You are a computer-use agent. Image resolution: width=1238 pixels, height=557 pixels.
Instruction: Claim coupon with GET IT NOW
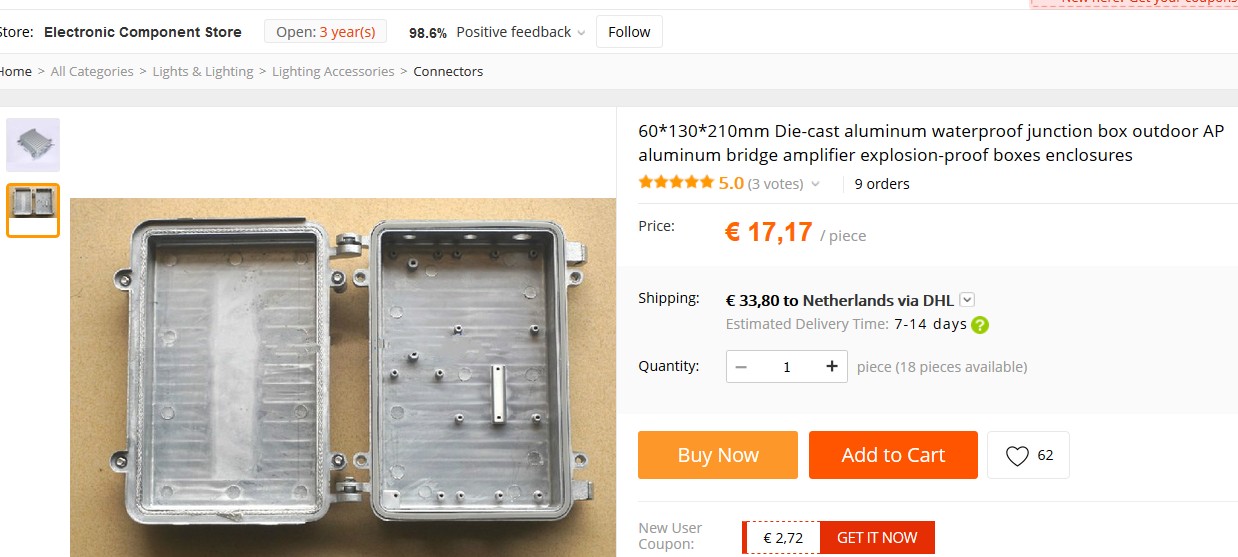(x=877, y=538)
